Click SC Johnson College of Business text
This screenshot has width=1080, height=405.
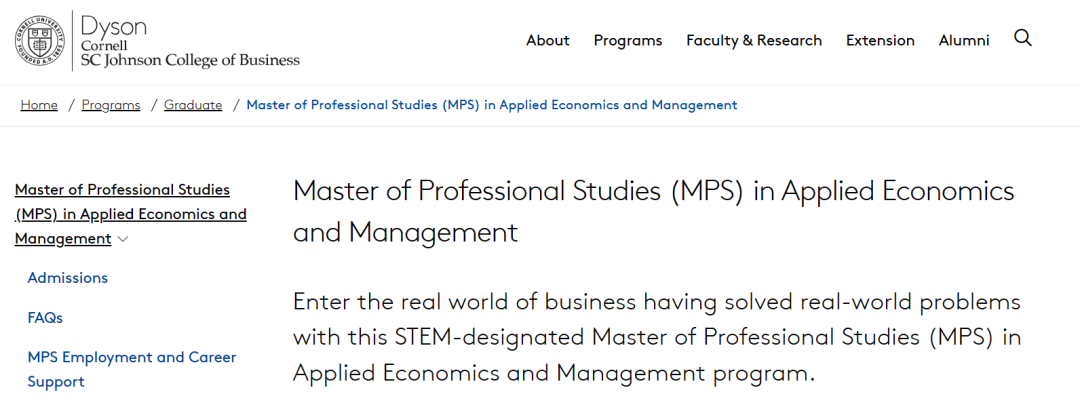pos(190,60)
